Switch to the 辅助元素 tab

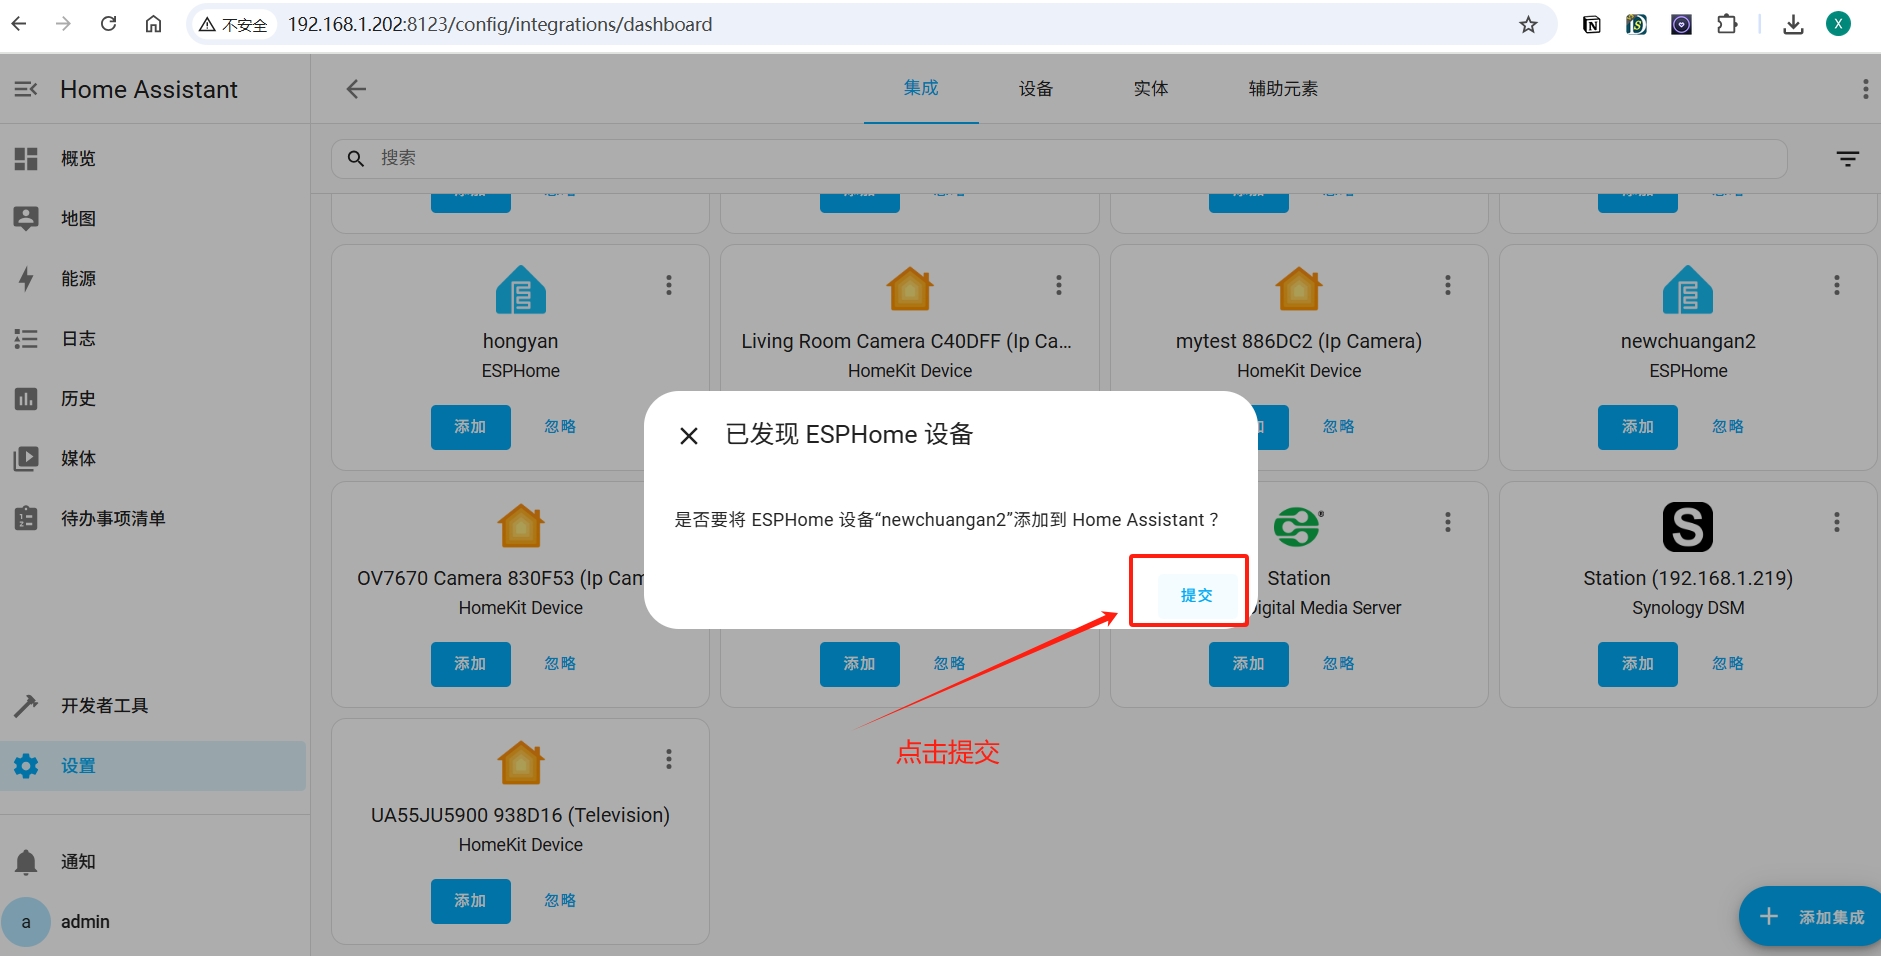(1283, 88)
